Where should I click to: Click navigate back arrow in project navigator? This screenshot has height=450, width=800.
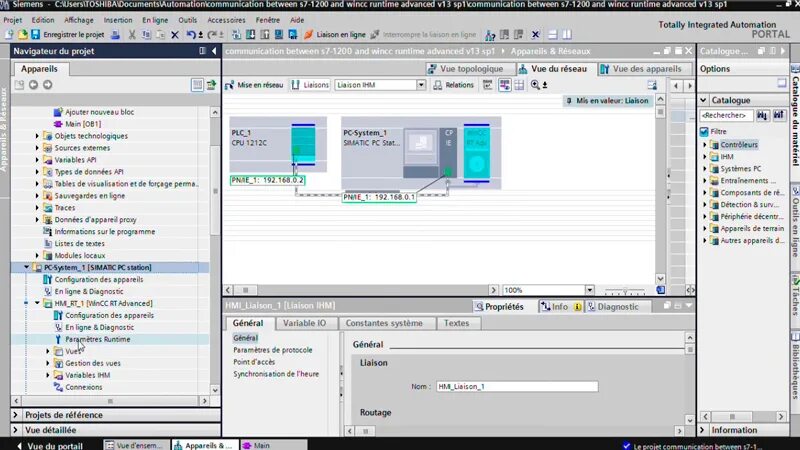point(33,85)
